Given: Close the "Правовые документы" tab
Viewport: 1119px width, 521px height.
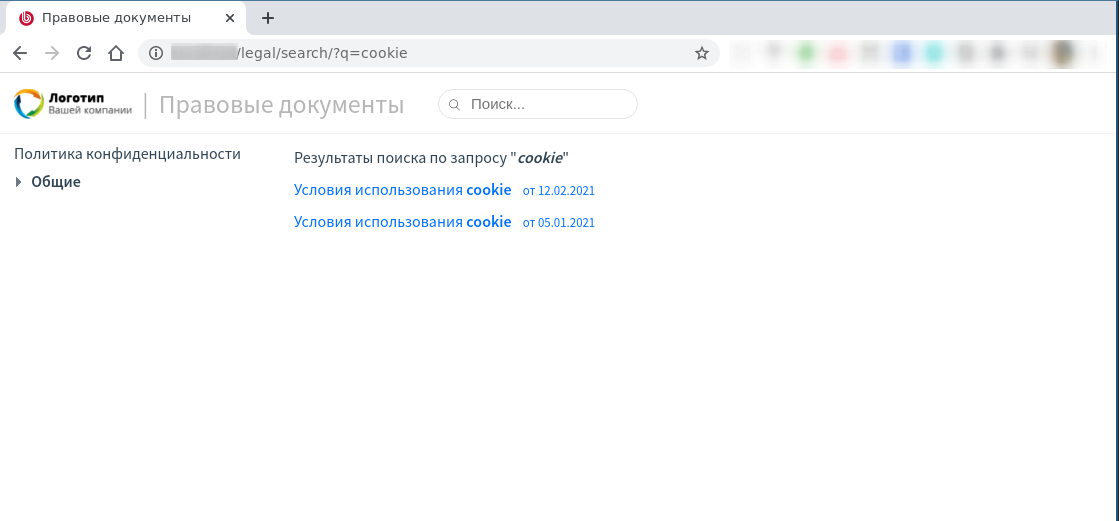Looking at the screenshot, I should click(x=232, y=18).
